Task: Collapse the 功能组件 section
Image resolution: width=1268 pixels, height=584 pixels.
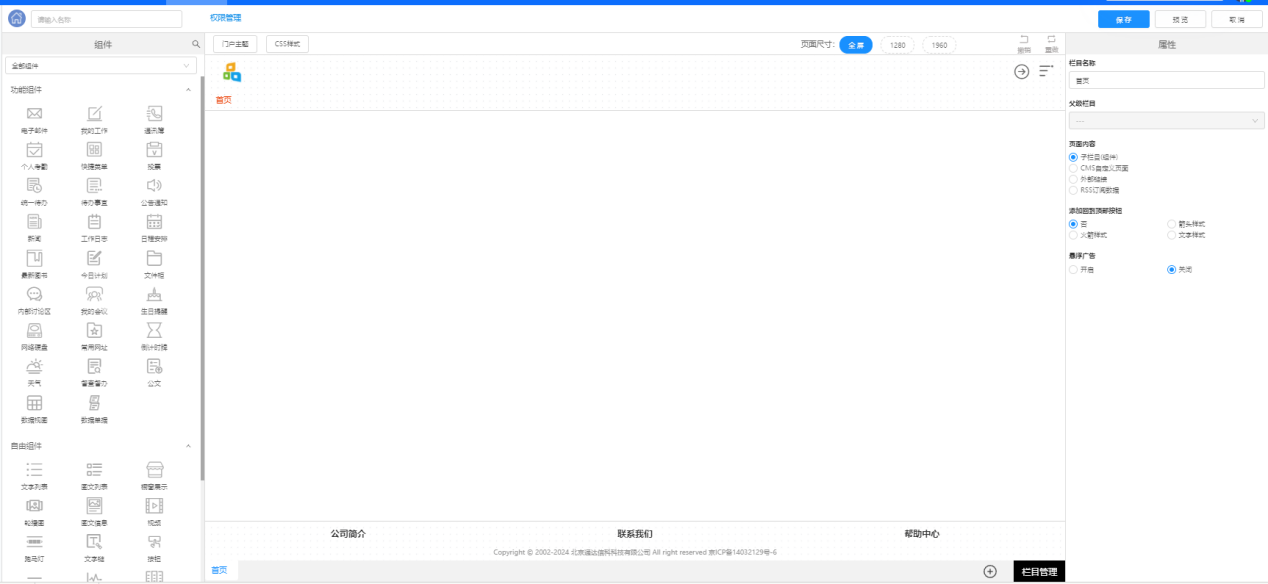Action: click(188, 90)
